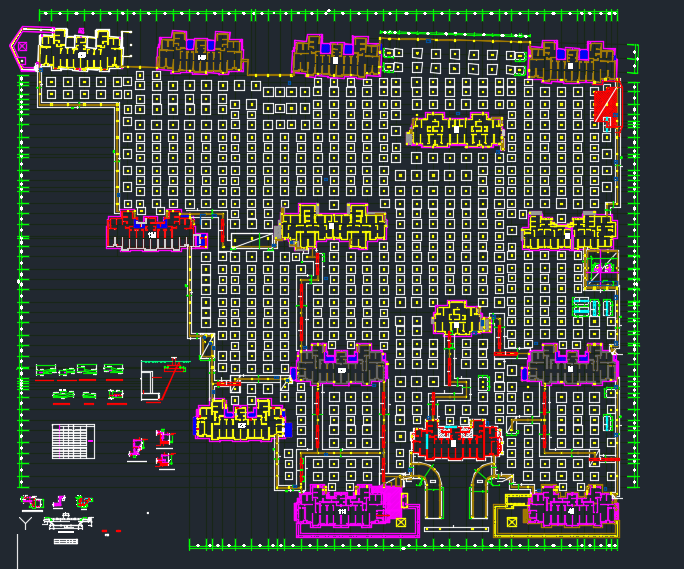This screenshot has height=569, width=684.
Task: Select the yellow building with blue end blocks
Action: pyautogui.click(x=243, y=420)
